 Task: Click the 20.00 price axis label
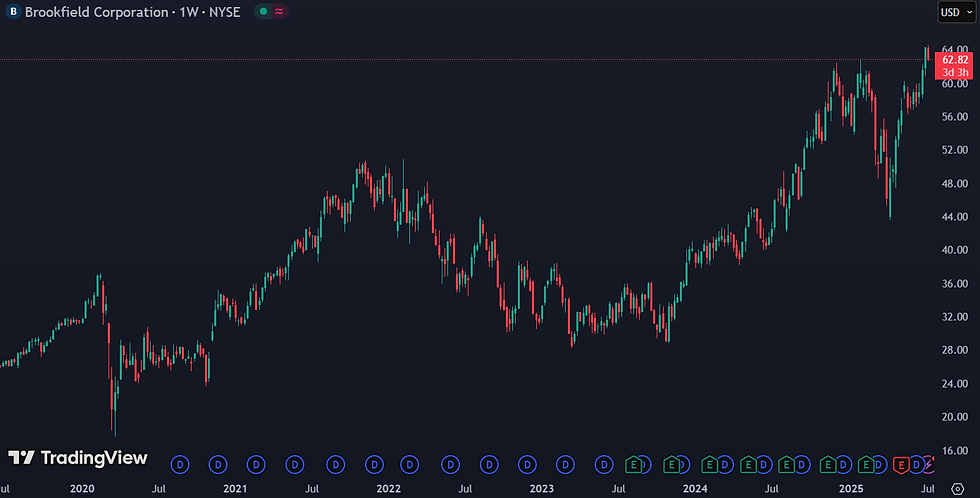click(954, 417)
